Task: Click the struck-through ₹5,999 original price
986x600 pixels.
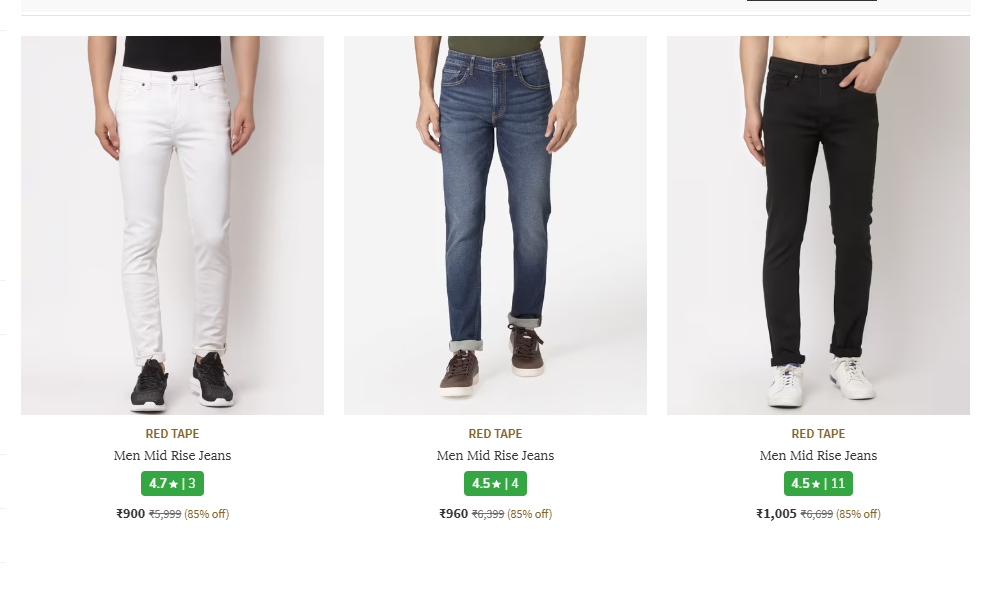Action: tap(165, 514)
